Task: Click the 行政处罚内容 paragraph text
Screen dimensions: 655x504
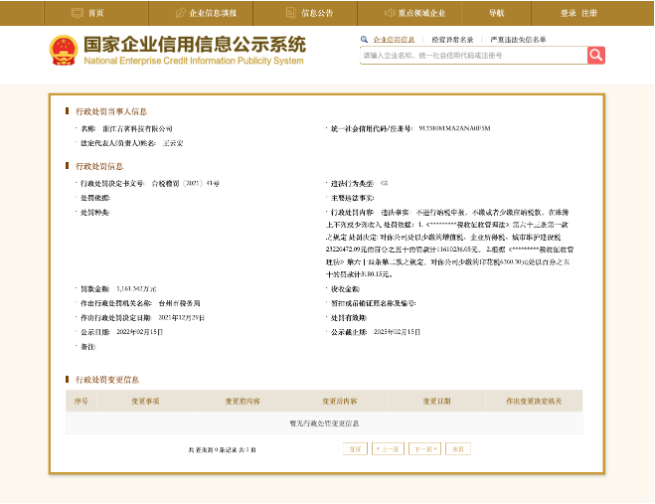Action: [450, 243]
